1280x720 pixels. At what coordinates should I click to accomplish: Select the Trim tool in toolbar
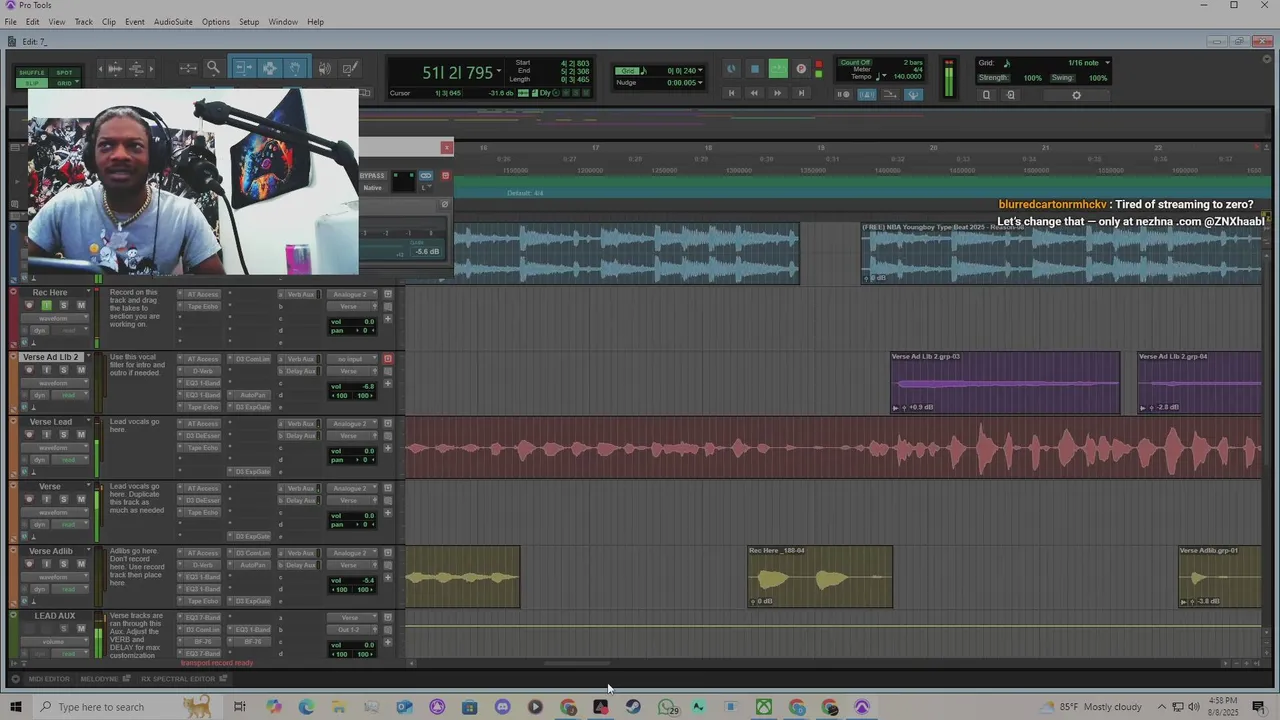pos(244,68)
